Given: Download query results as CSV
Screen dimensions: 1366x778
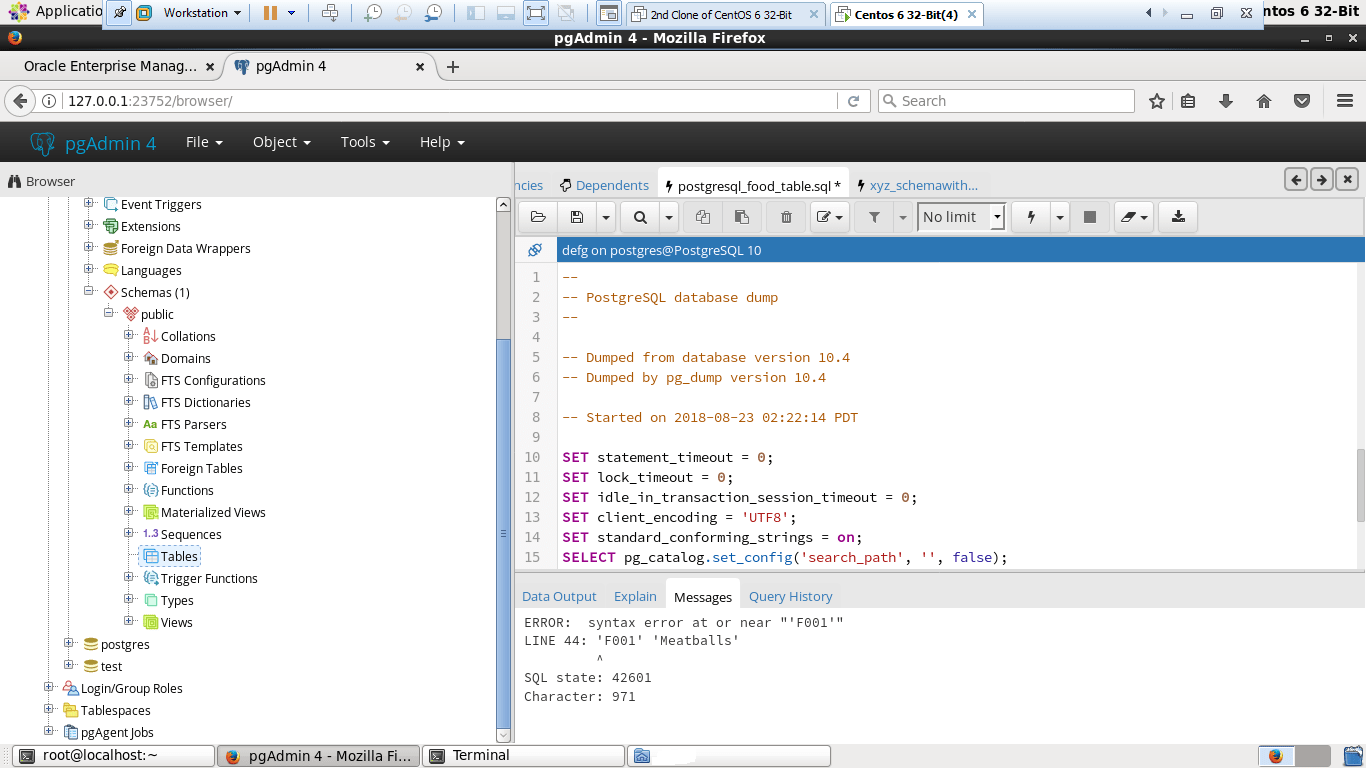Looking at the screenshot, I should (x=1178, y=217).
